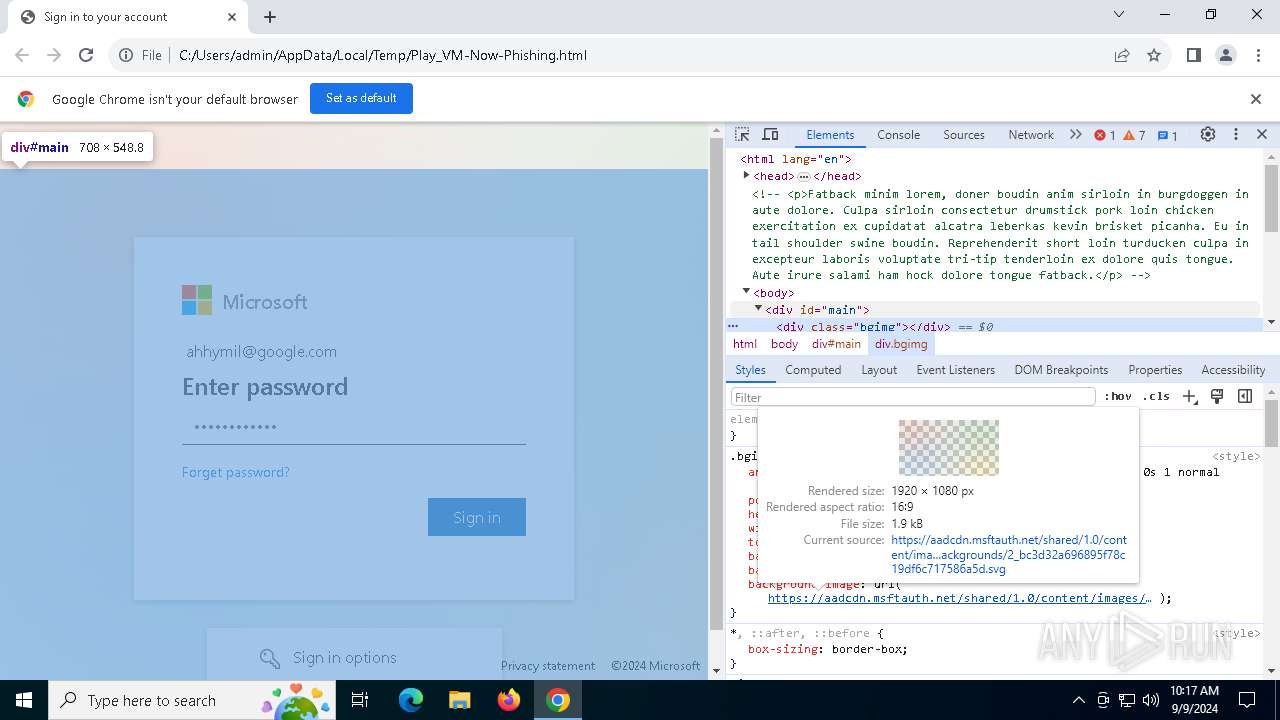Launch Firefox from the taskbar
The image size is (1280, 720).
click(509, 700)
